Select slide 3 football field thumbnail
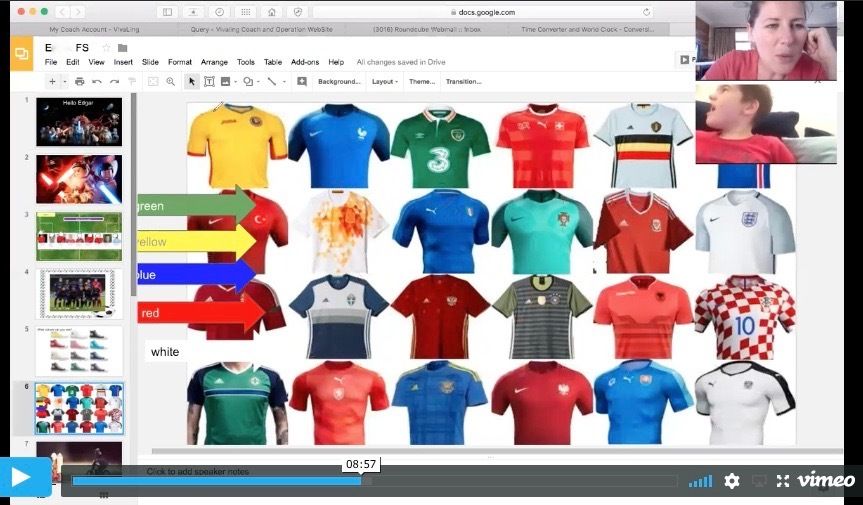863x505 pixels. tap(79, 237)
